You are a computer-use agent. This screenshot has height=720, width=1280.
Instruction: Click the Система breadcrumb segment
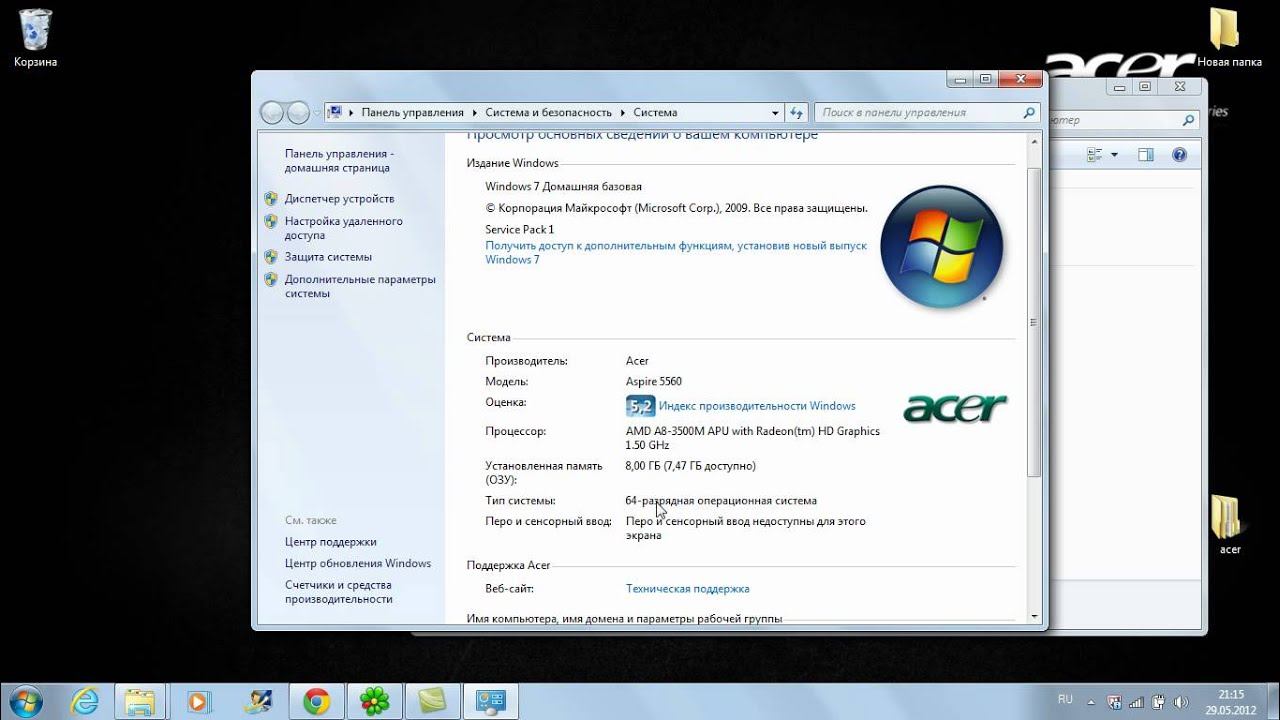pos(655,113)
